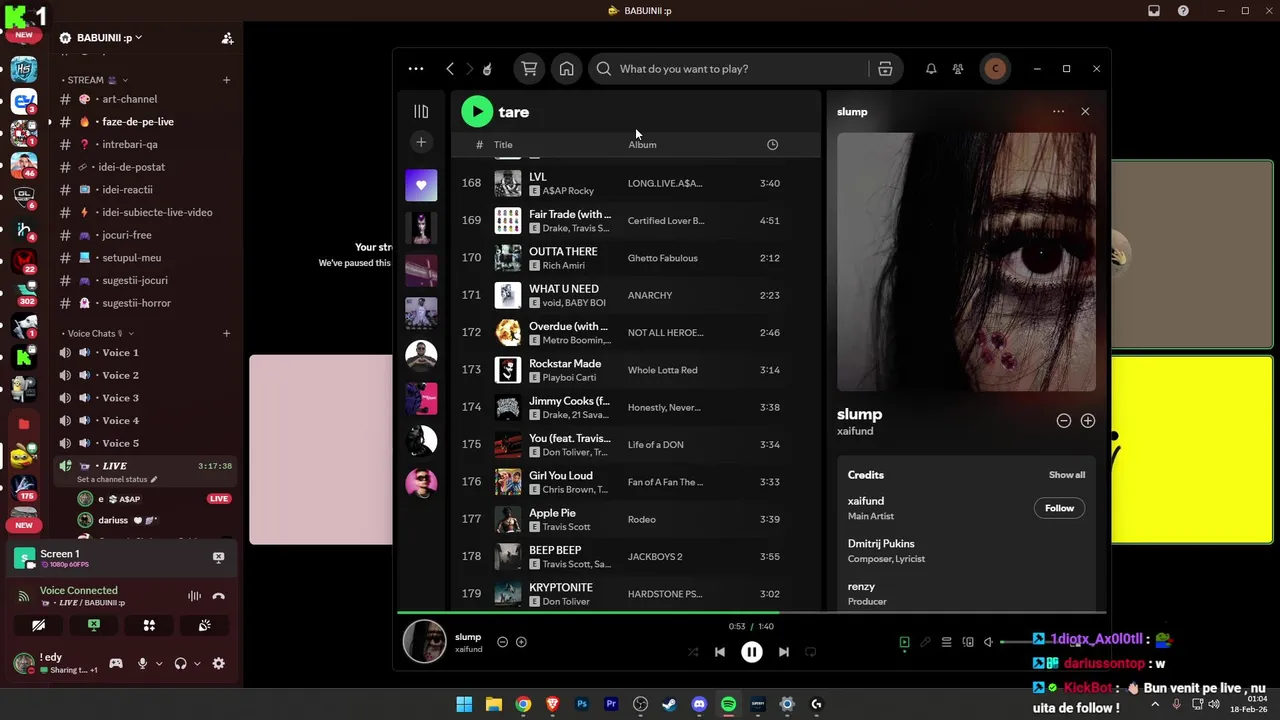This screenshot has height=720, width=1280.
Task: Toggle shuffle in Spotify player bar
Action: [x=693, y=652]
